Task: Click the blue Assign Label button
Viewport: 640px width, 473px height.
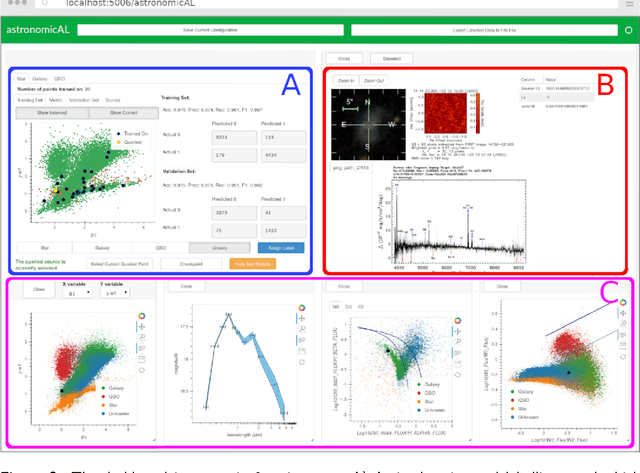Action: coord(281,248)
